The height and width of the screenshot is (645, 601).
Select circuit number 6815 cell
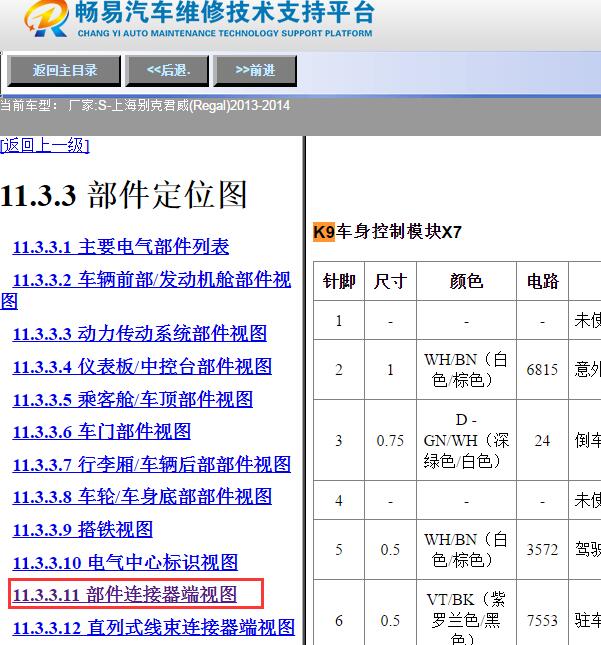tap(543, 369)
